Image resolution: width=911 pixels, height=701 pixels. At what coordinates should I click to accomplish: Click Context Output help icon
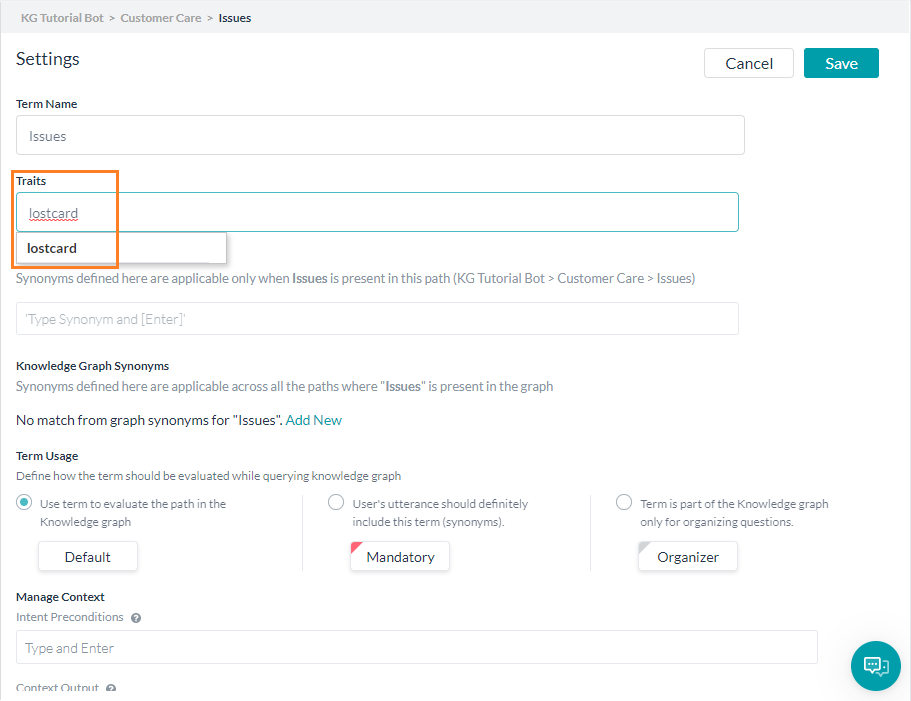point(111,689)
